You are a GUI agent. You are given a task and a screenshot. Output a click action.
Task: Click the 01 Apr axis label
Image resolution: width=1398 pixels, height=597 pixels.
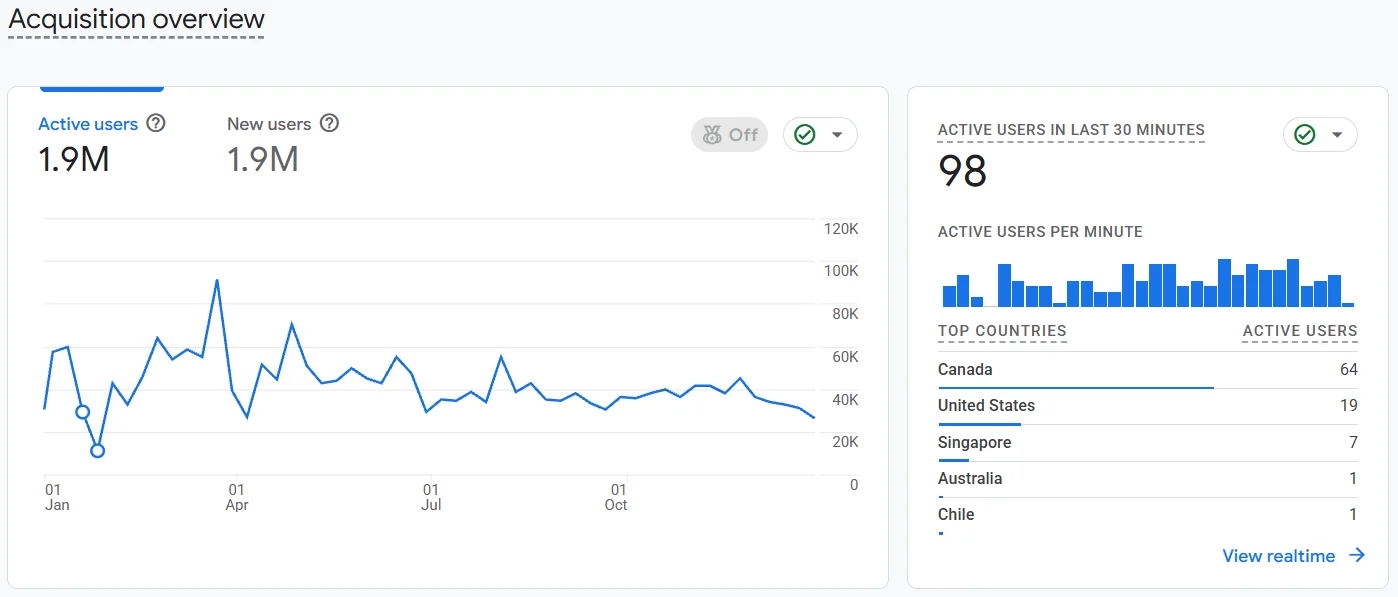237,498
